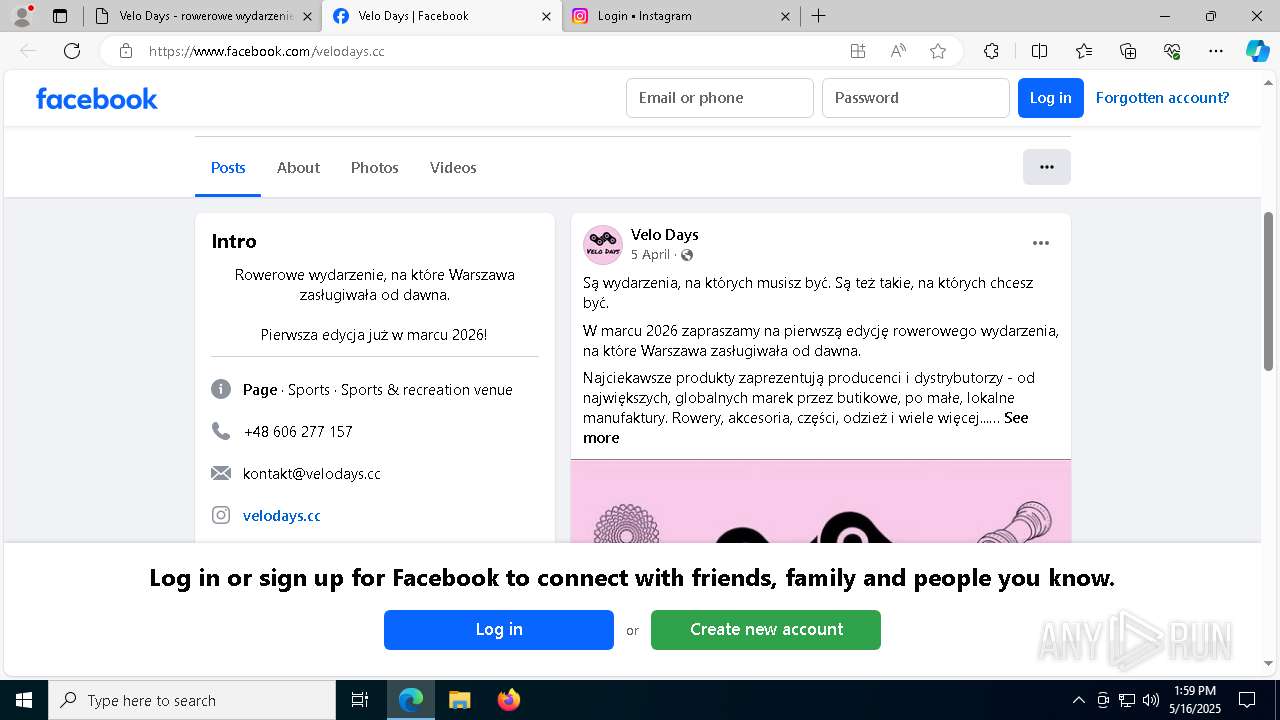Focus the Password field
Screen dimensions: 1280x720
(x=916, y=98)
